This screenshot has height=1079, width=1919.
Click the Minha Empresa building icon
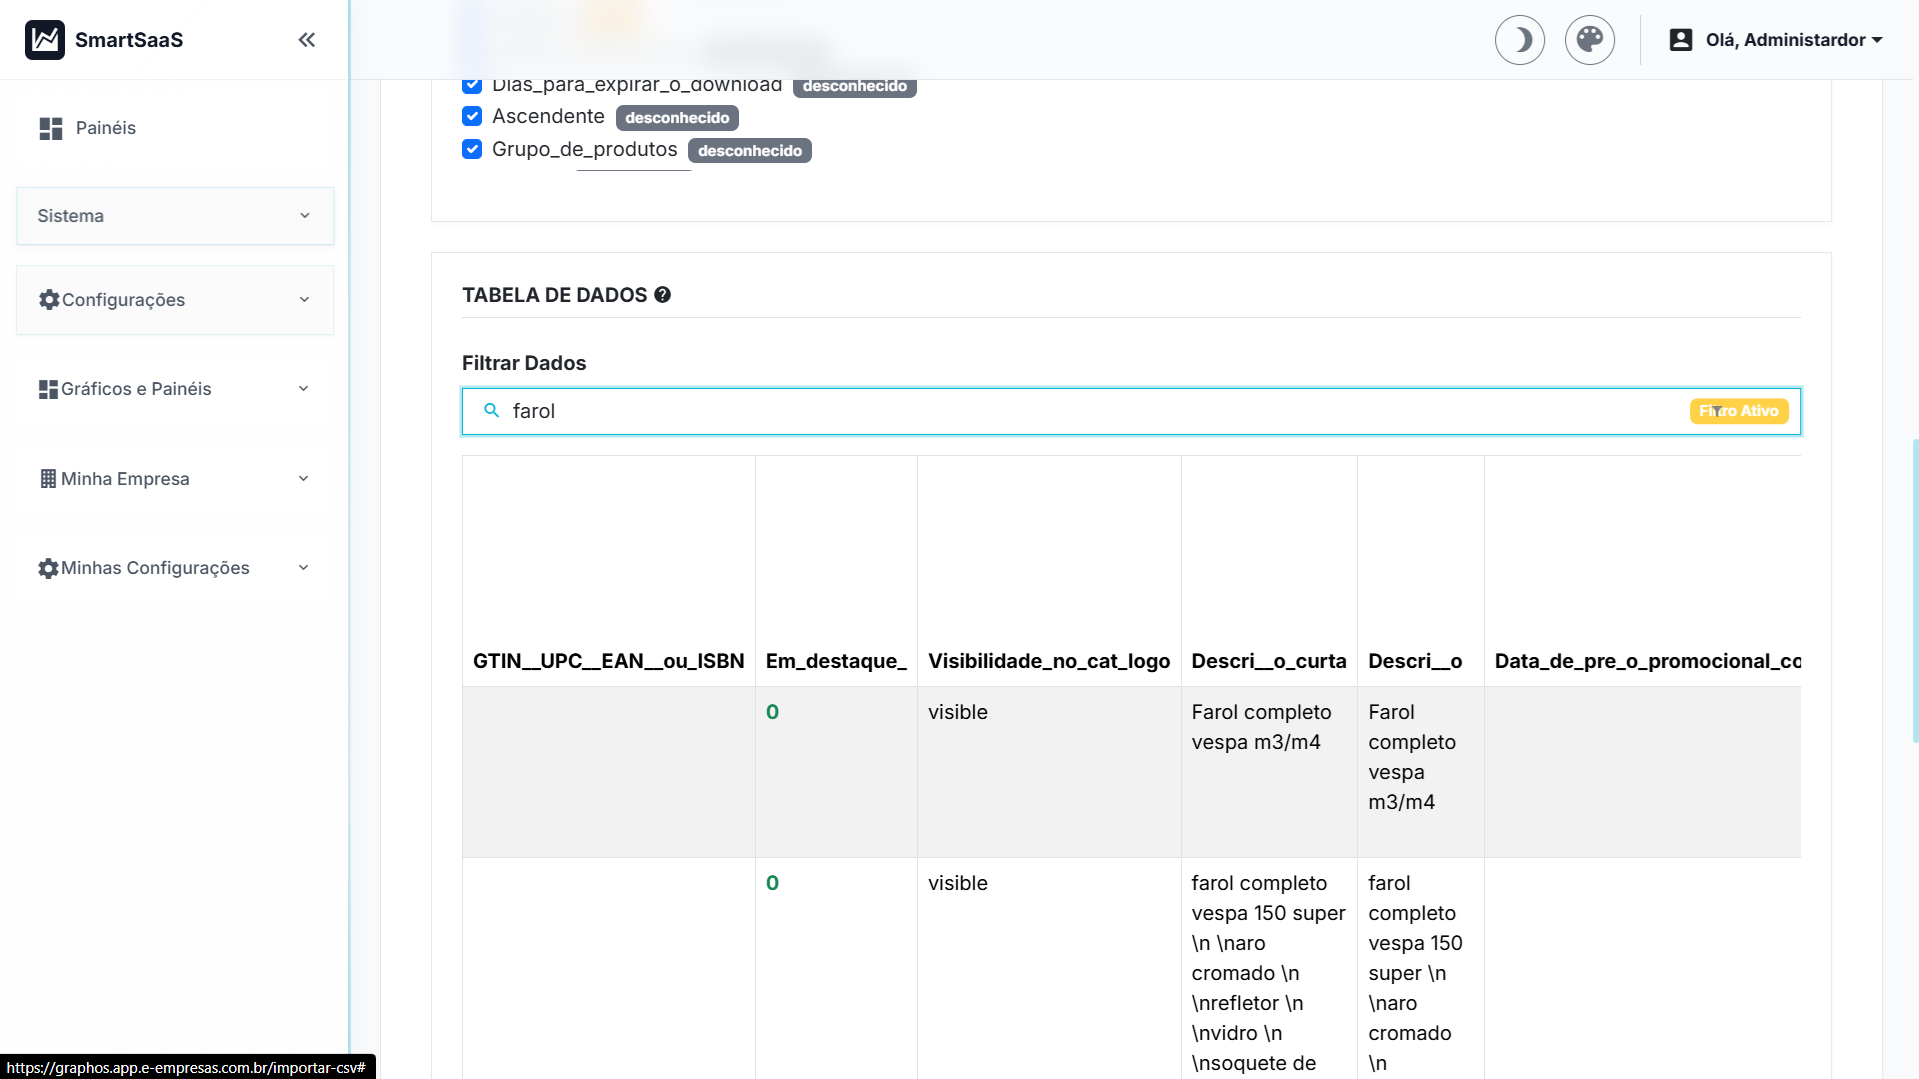(48, 479)
